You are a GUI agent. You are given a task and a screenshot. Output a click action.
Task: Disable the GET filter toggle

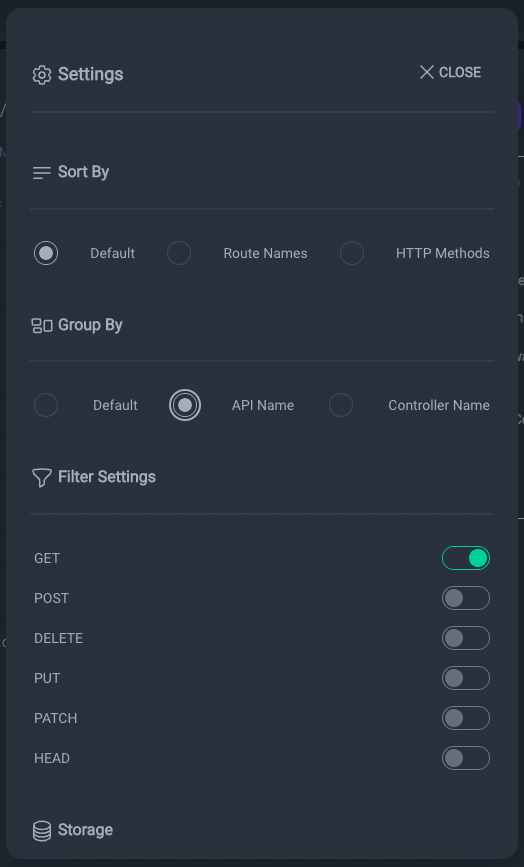point(466,558)
